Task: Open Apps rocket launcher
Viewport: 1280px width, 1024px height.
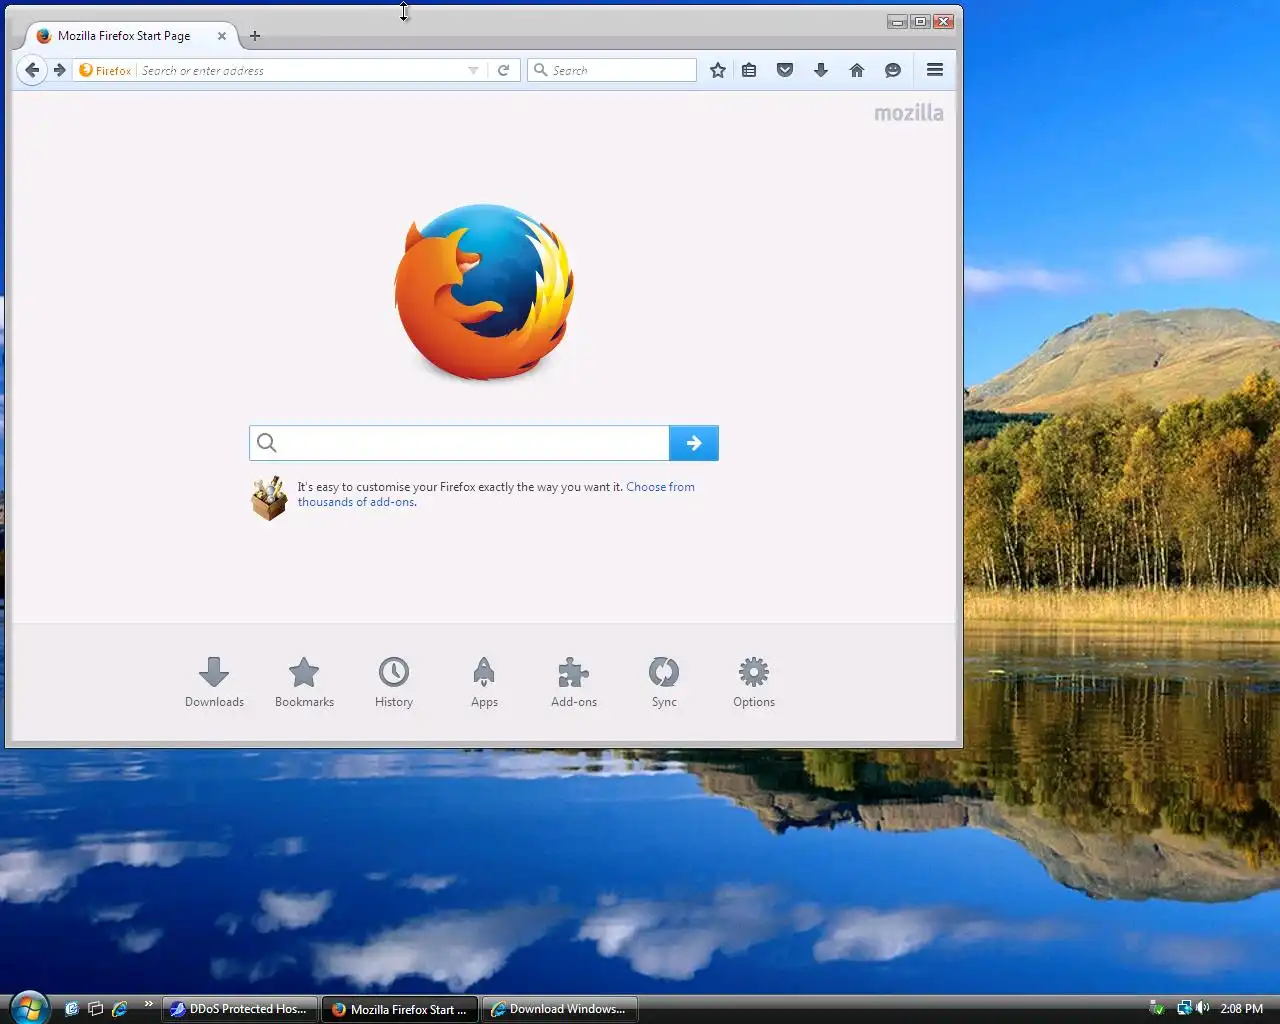Action: point(484,683)
